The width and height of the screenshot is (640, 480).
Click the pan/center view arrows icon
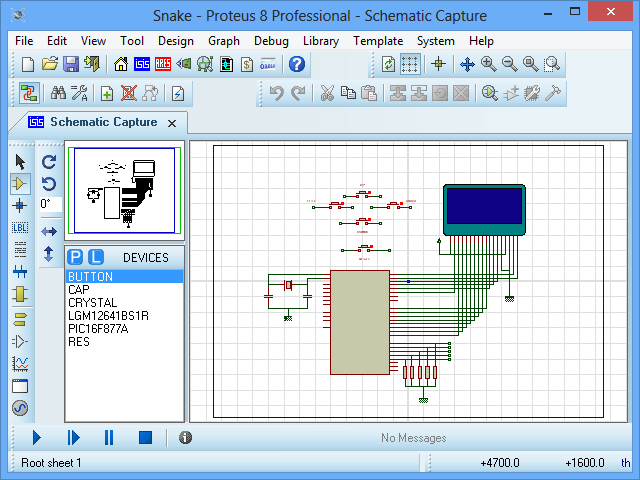(467, 64)
